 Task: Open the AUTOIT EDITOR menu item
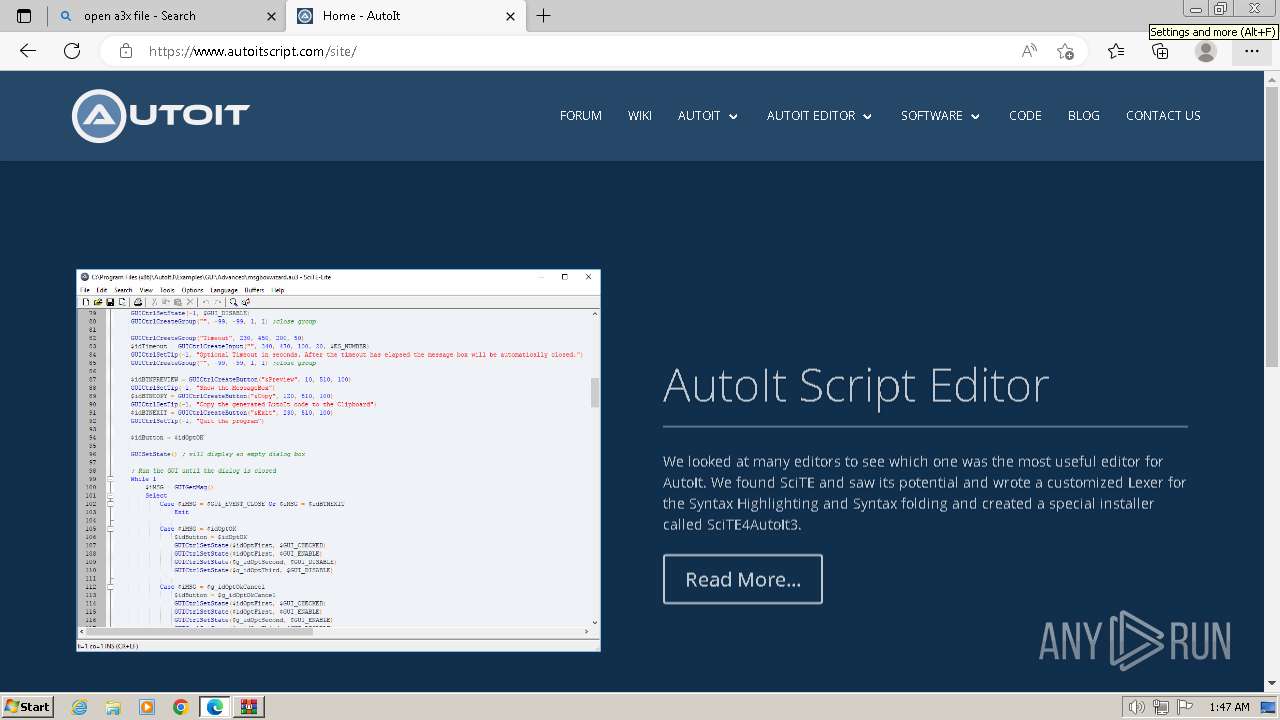(x=811, y=116)
